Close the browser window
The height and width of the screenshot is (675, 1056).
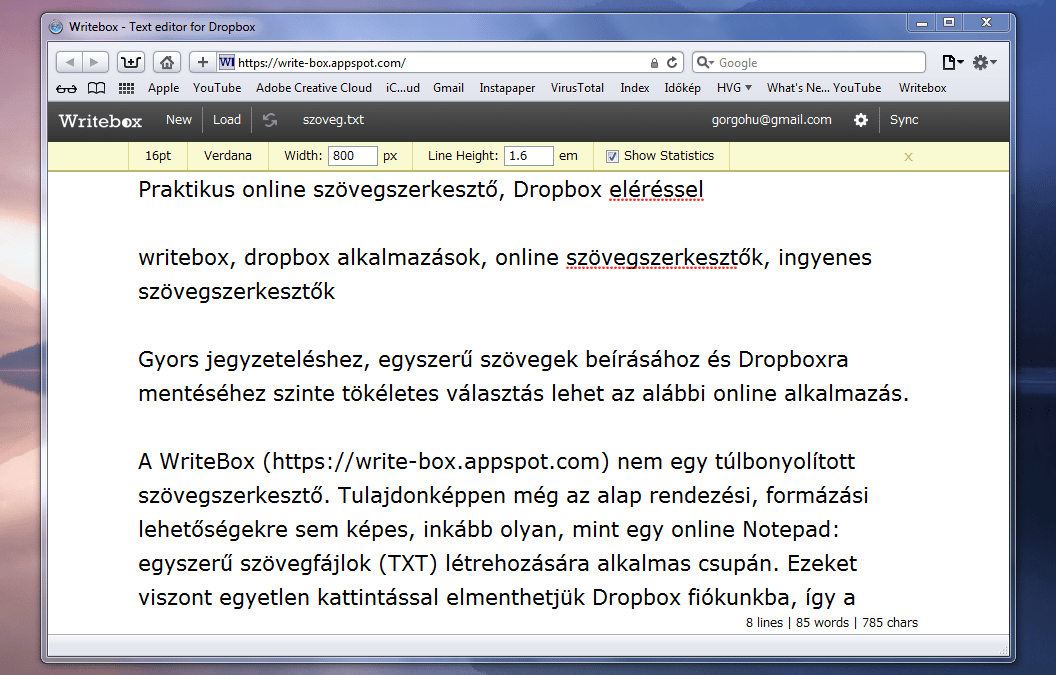986,23
